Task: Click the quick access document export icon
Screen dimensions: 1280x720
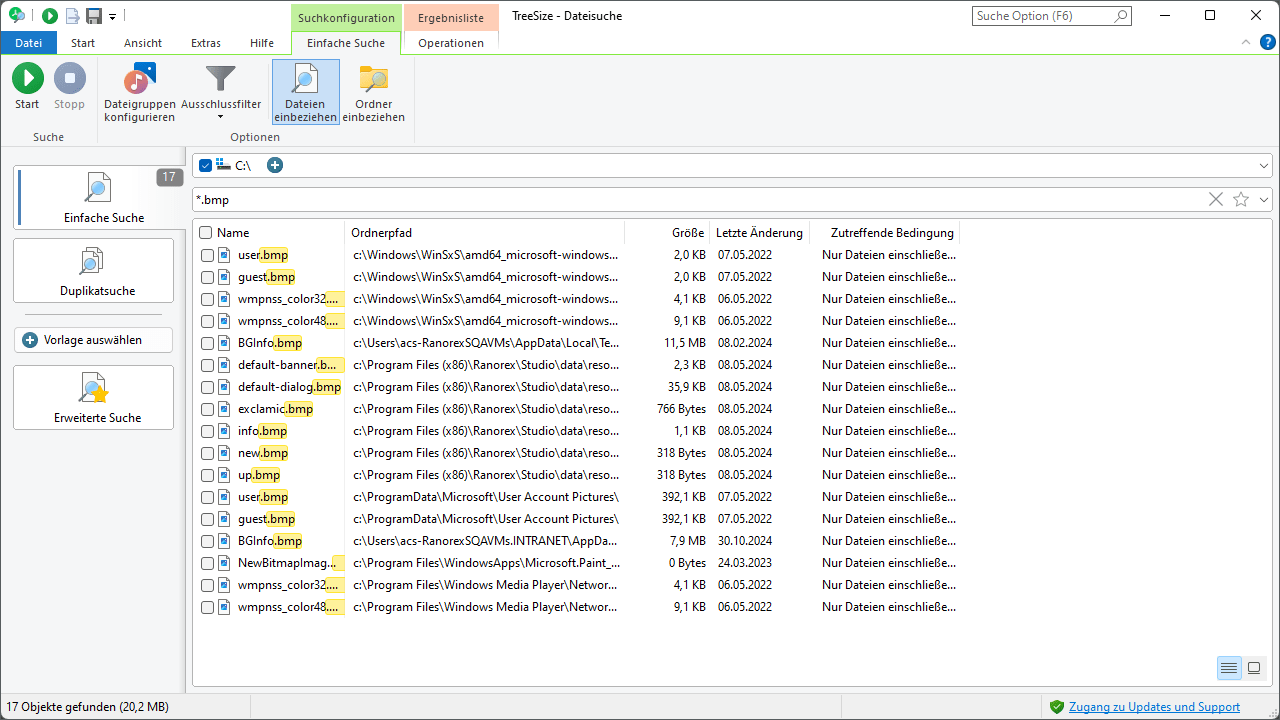Action: (72, 15)
